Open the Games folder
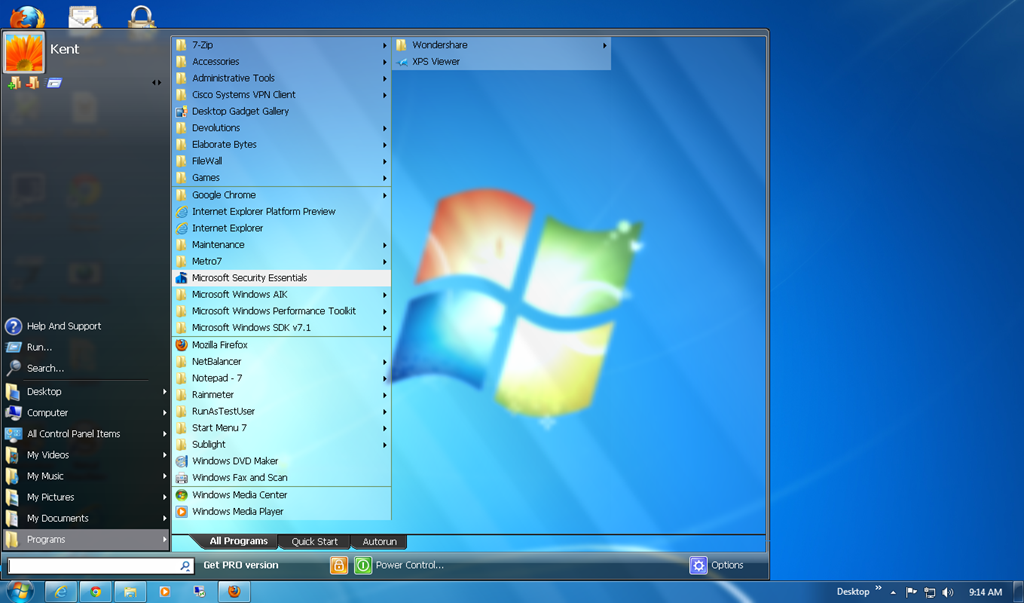Viewport: 1024px width, 603px height. [x=281, y=178]
